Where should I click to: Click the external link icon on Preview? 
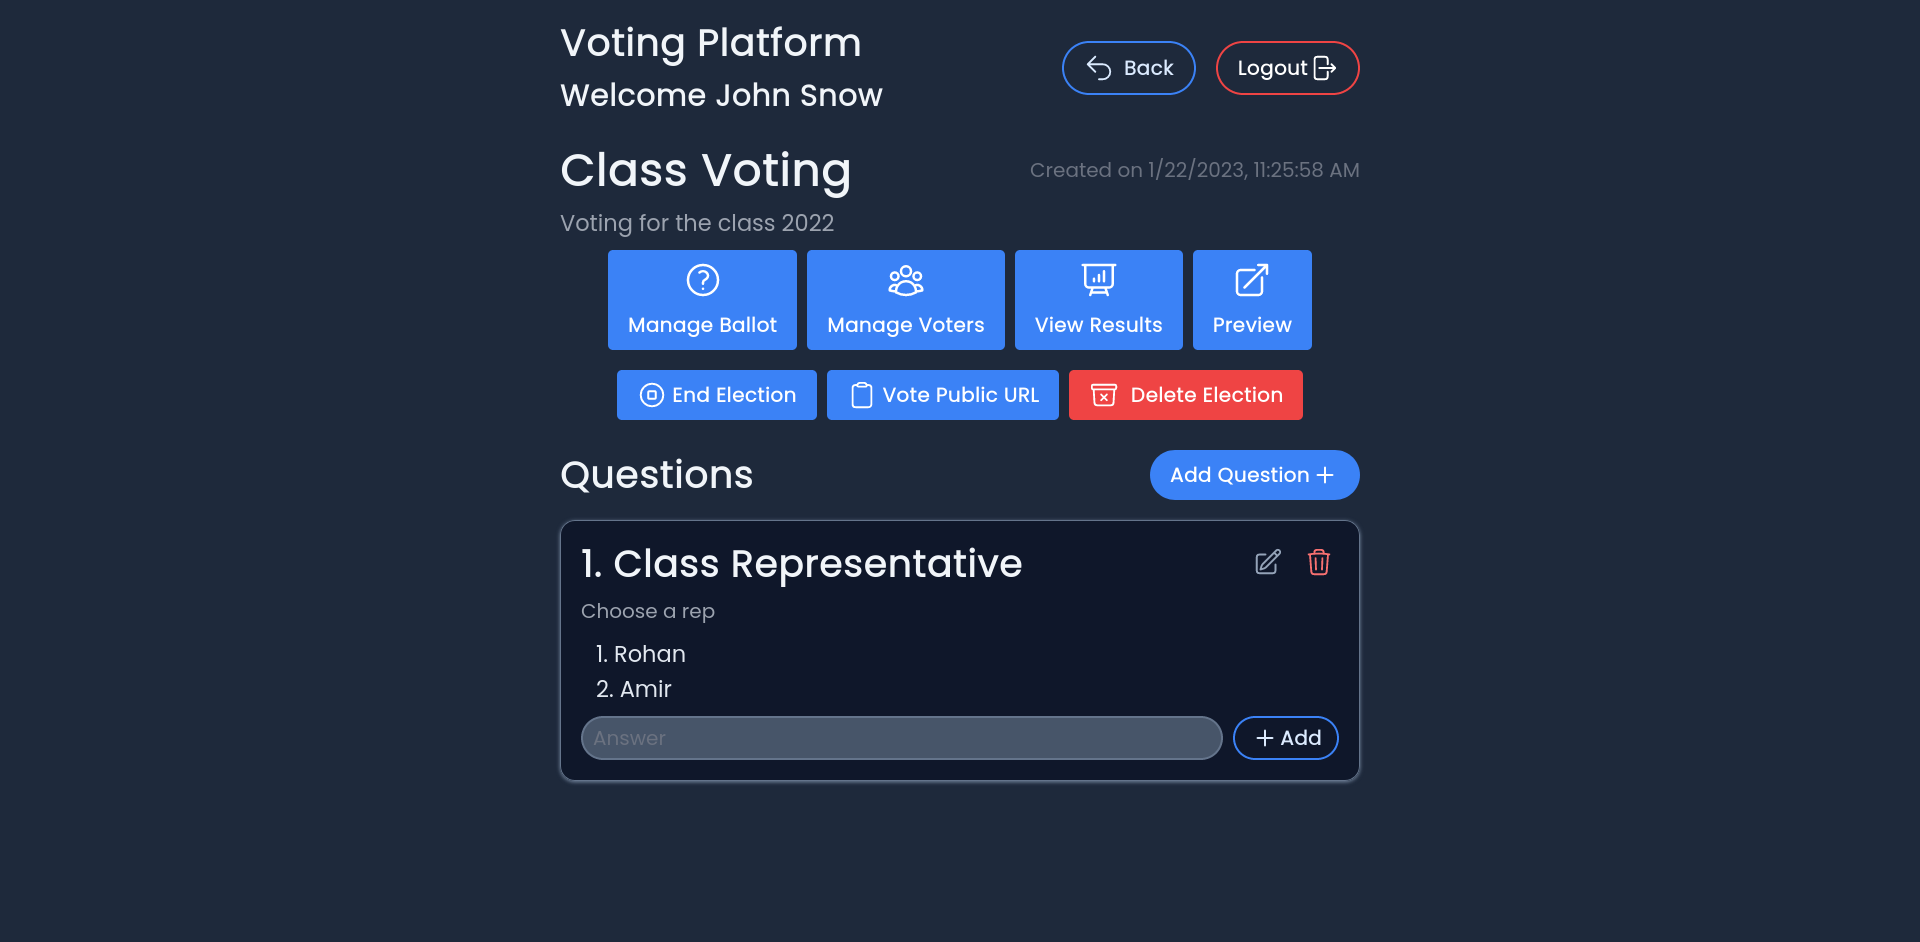pos(1252,280)
